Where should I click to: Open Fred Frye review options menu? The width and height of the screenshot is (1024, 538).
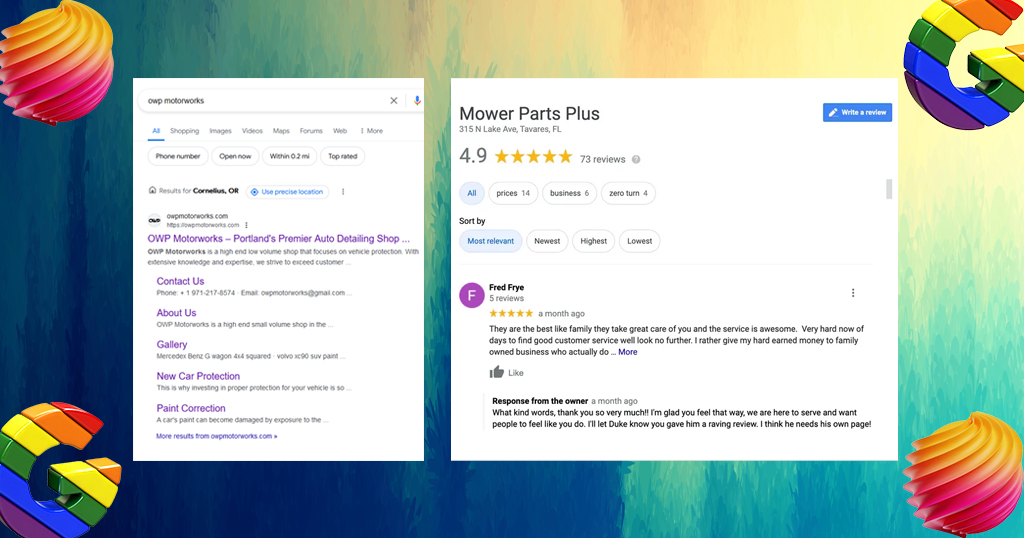[853, 293]
